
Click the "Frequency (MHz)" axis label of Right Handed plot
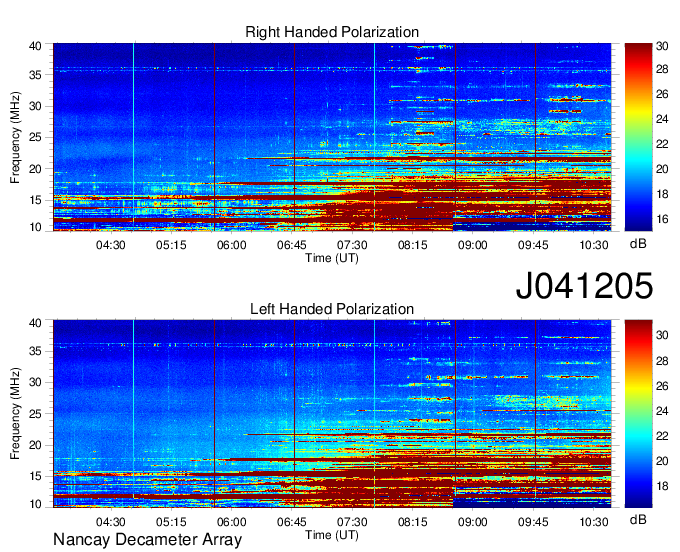15,137
